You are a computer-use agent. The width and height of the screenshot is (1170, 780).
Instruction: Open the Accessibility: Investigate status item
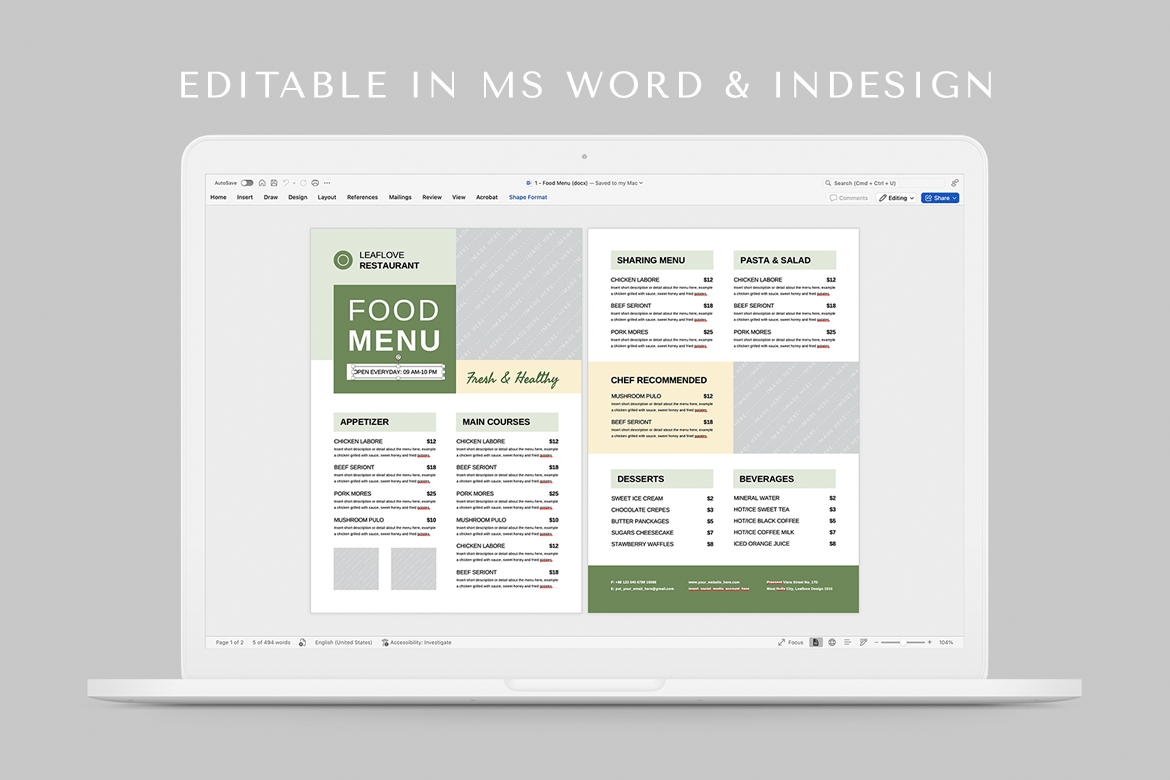point(416,643)
